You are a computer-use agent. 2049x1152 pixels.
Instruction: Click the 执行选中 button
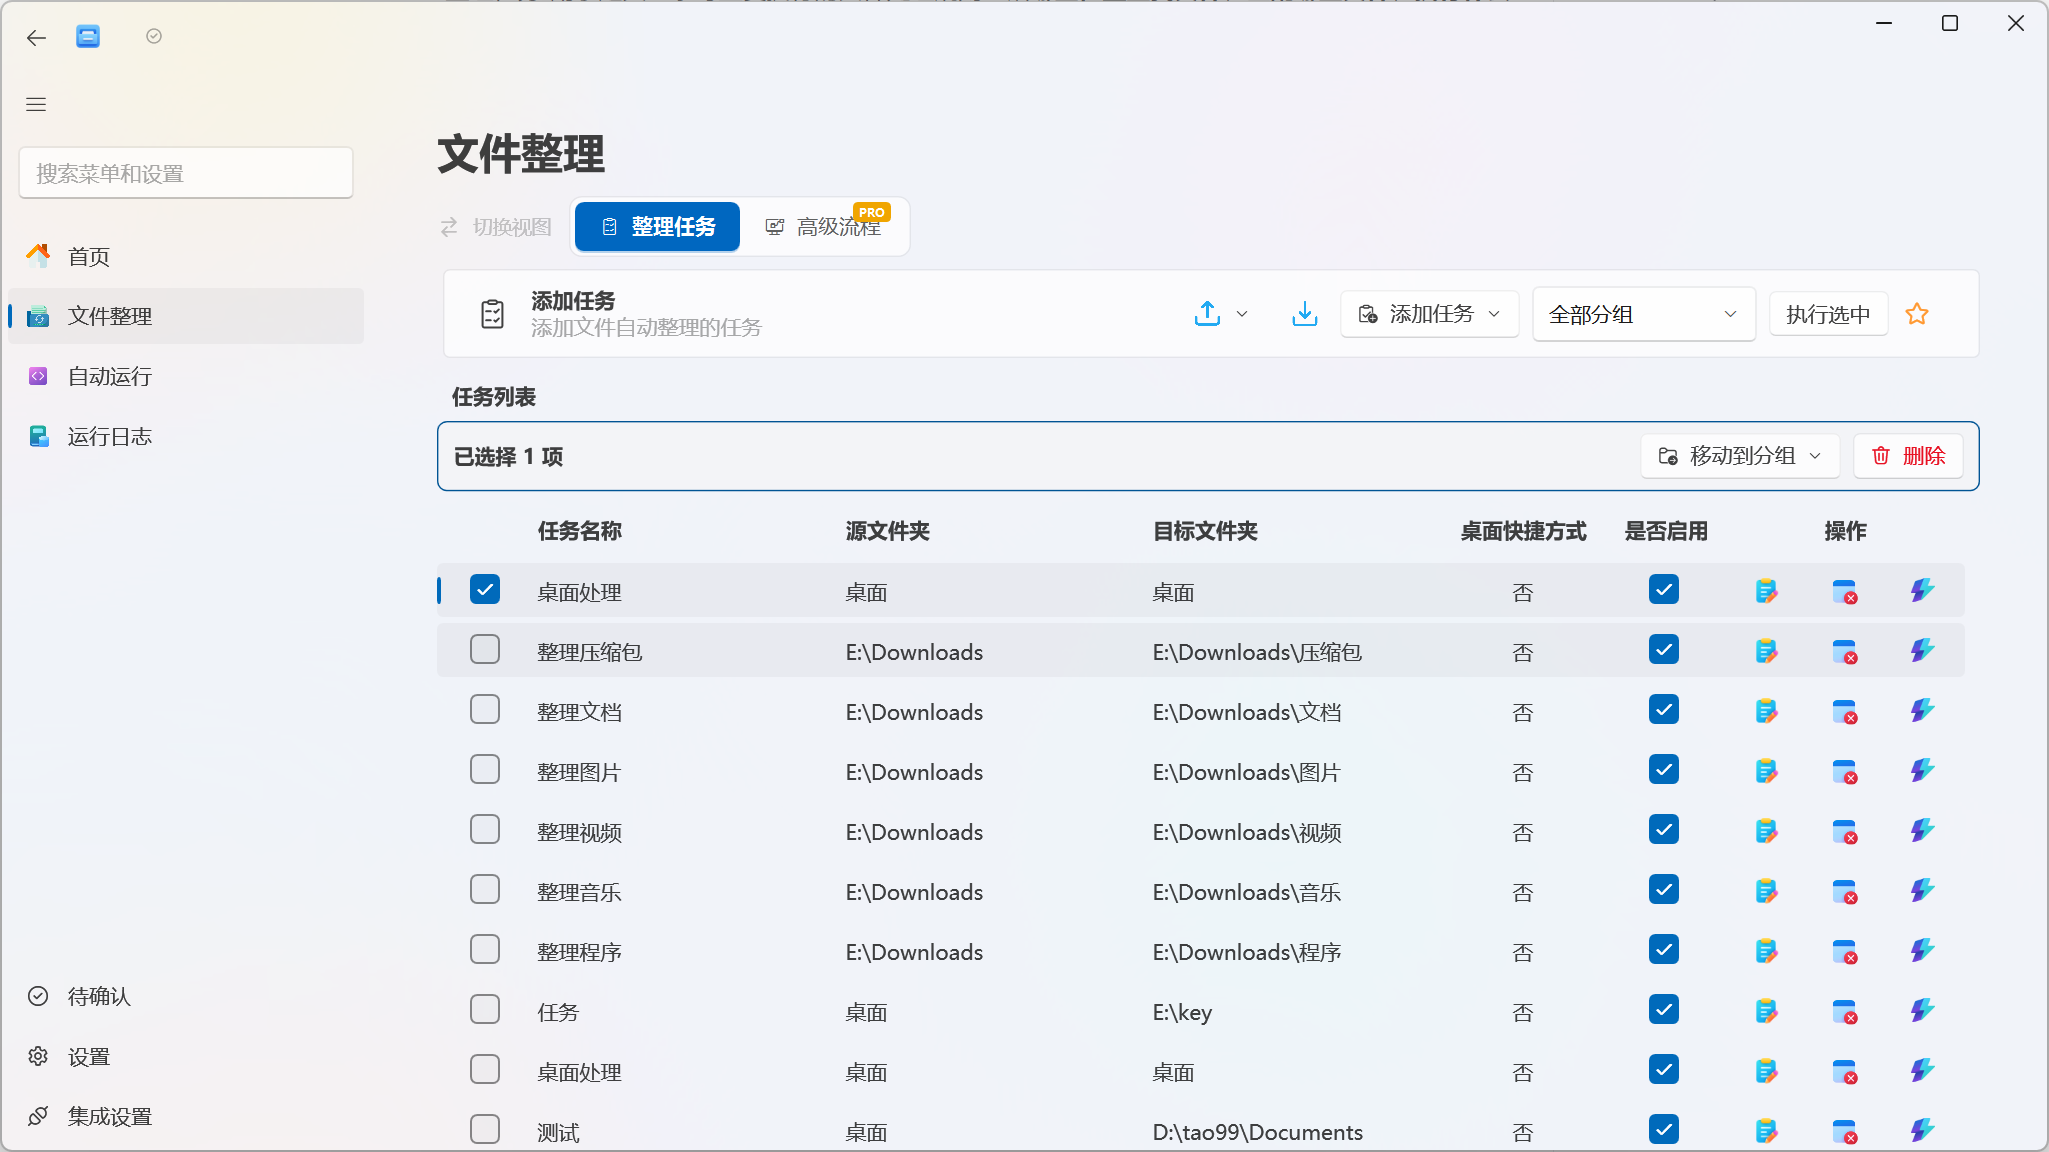pos(1828,314)
